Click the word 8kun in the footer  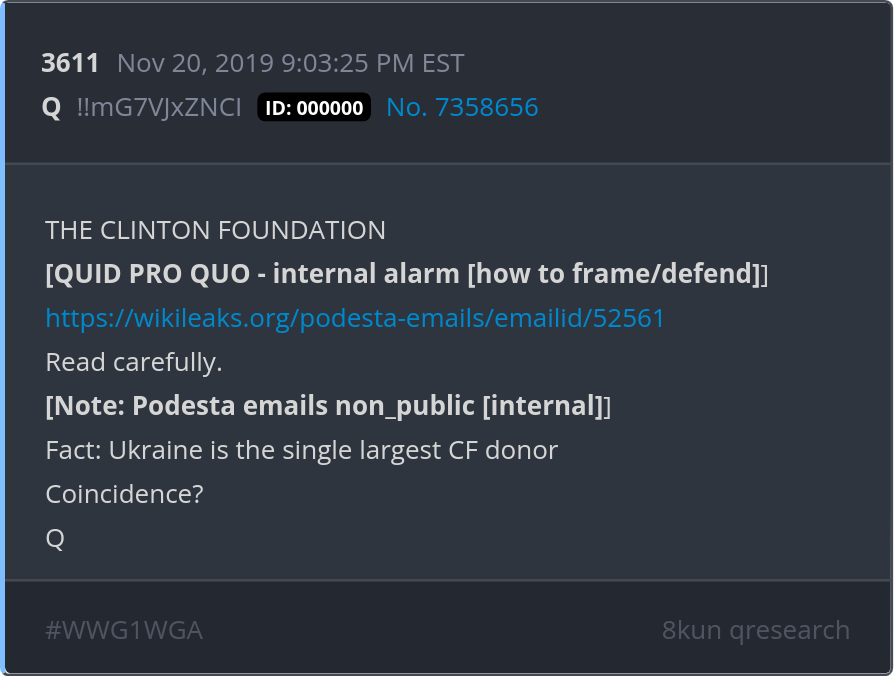(x=691, y=630)
